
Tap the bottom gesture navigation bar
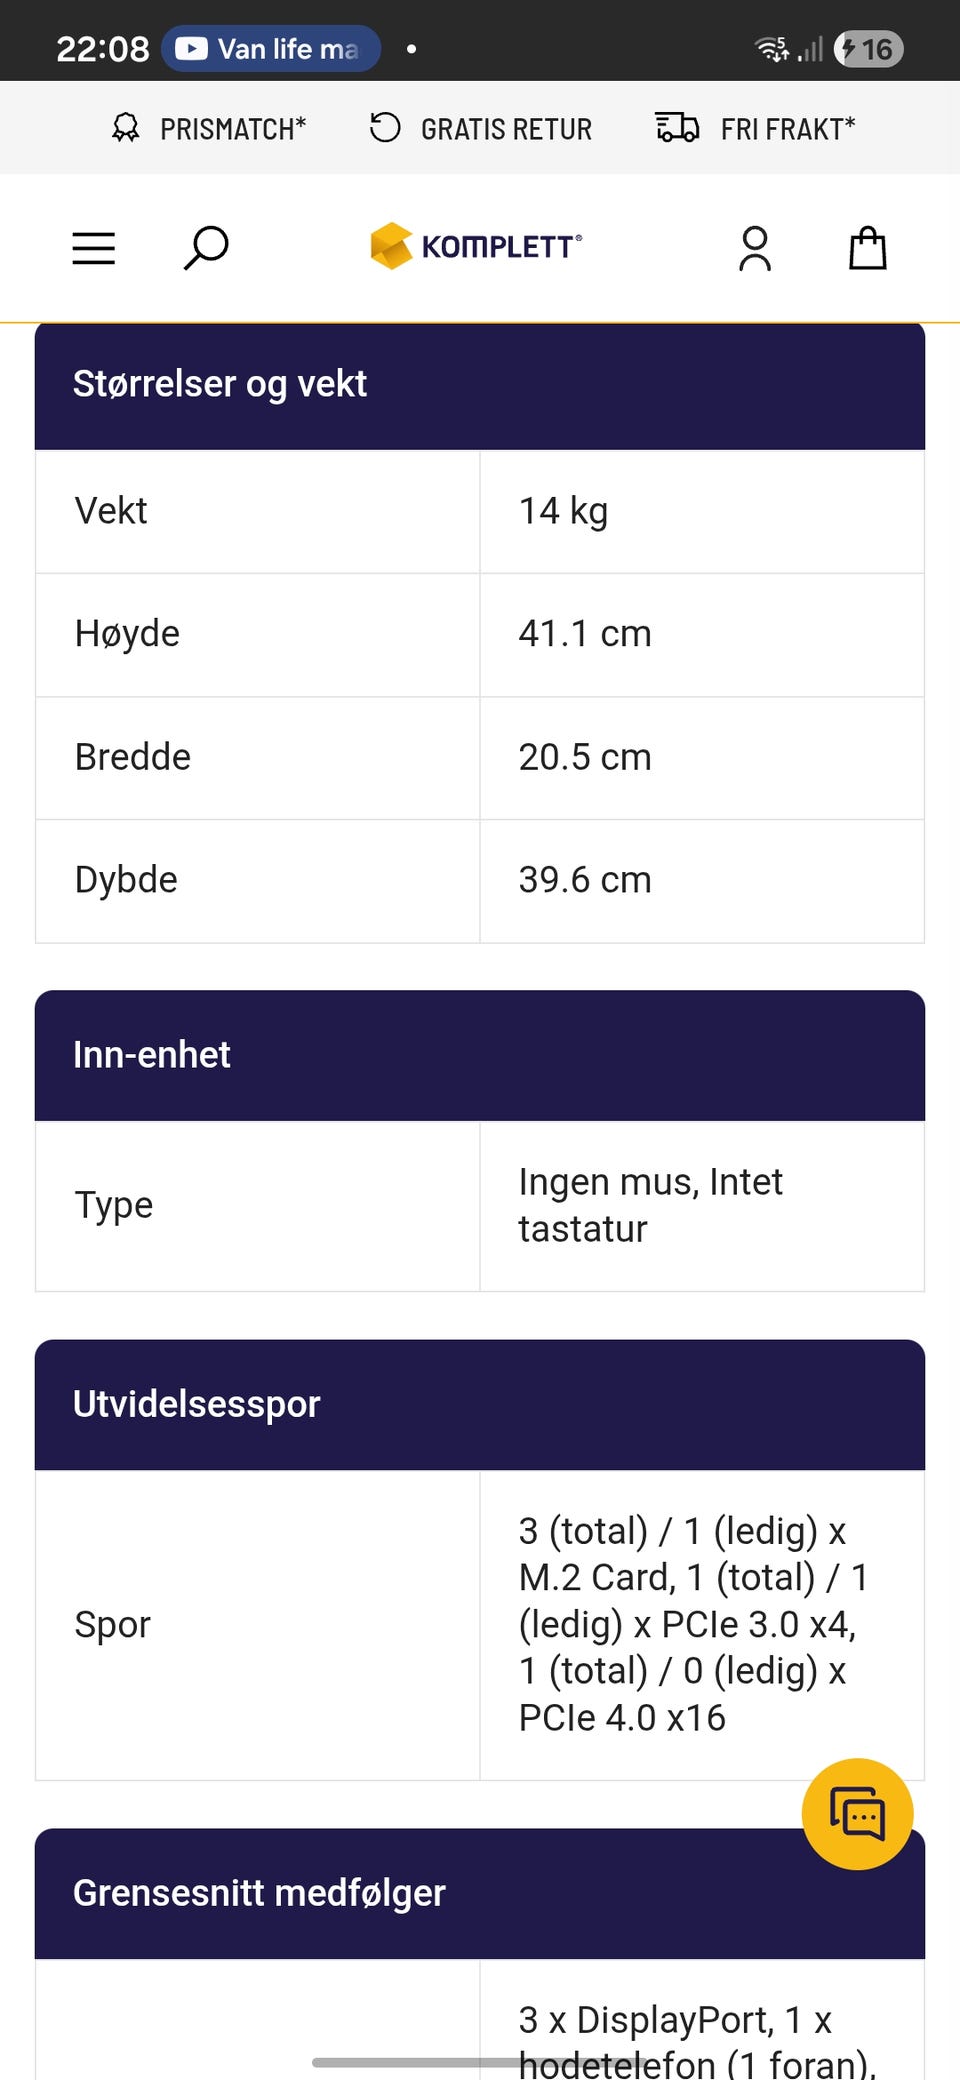point(480,2062)
